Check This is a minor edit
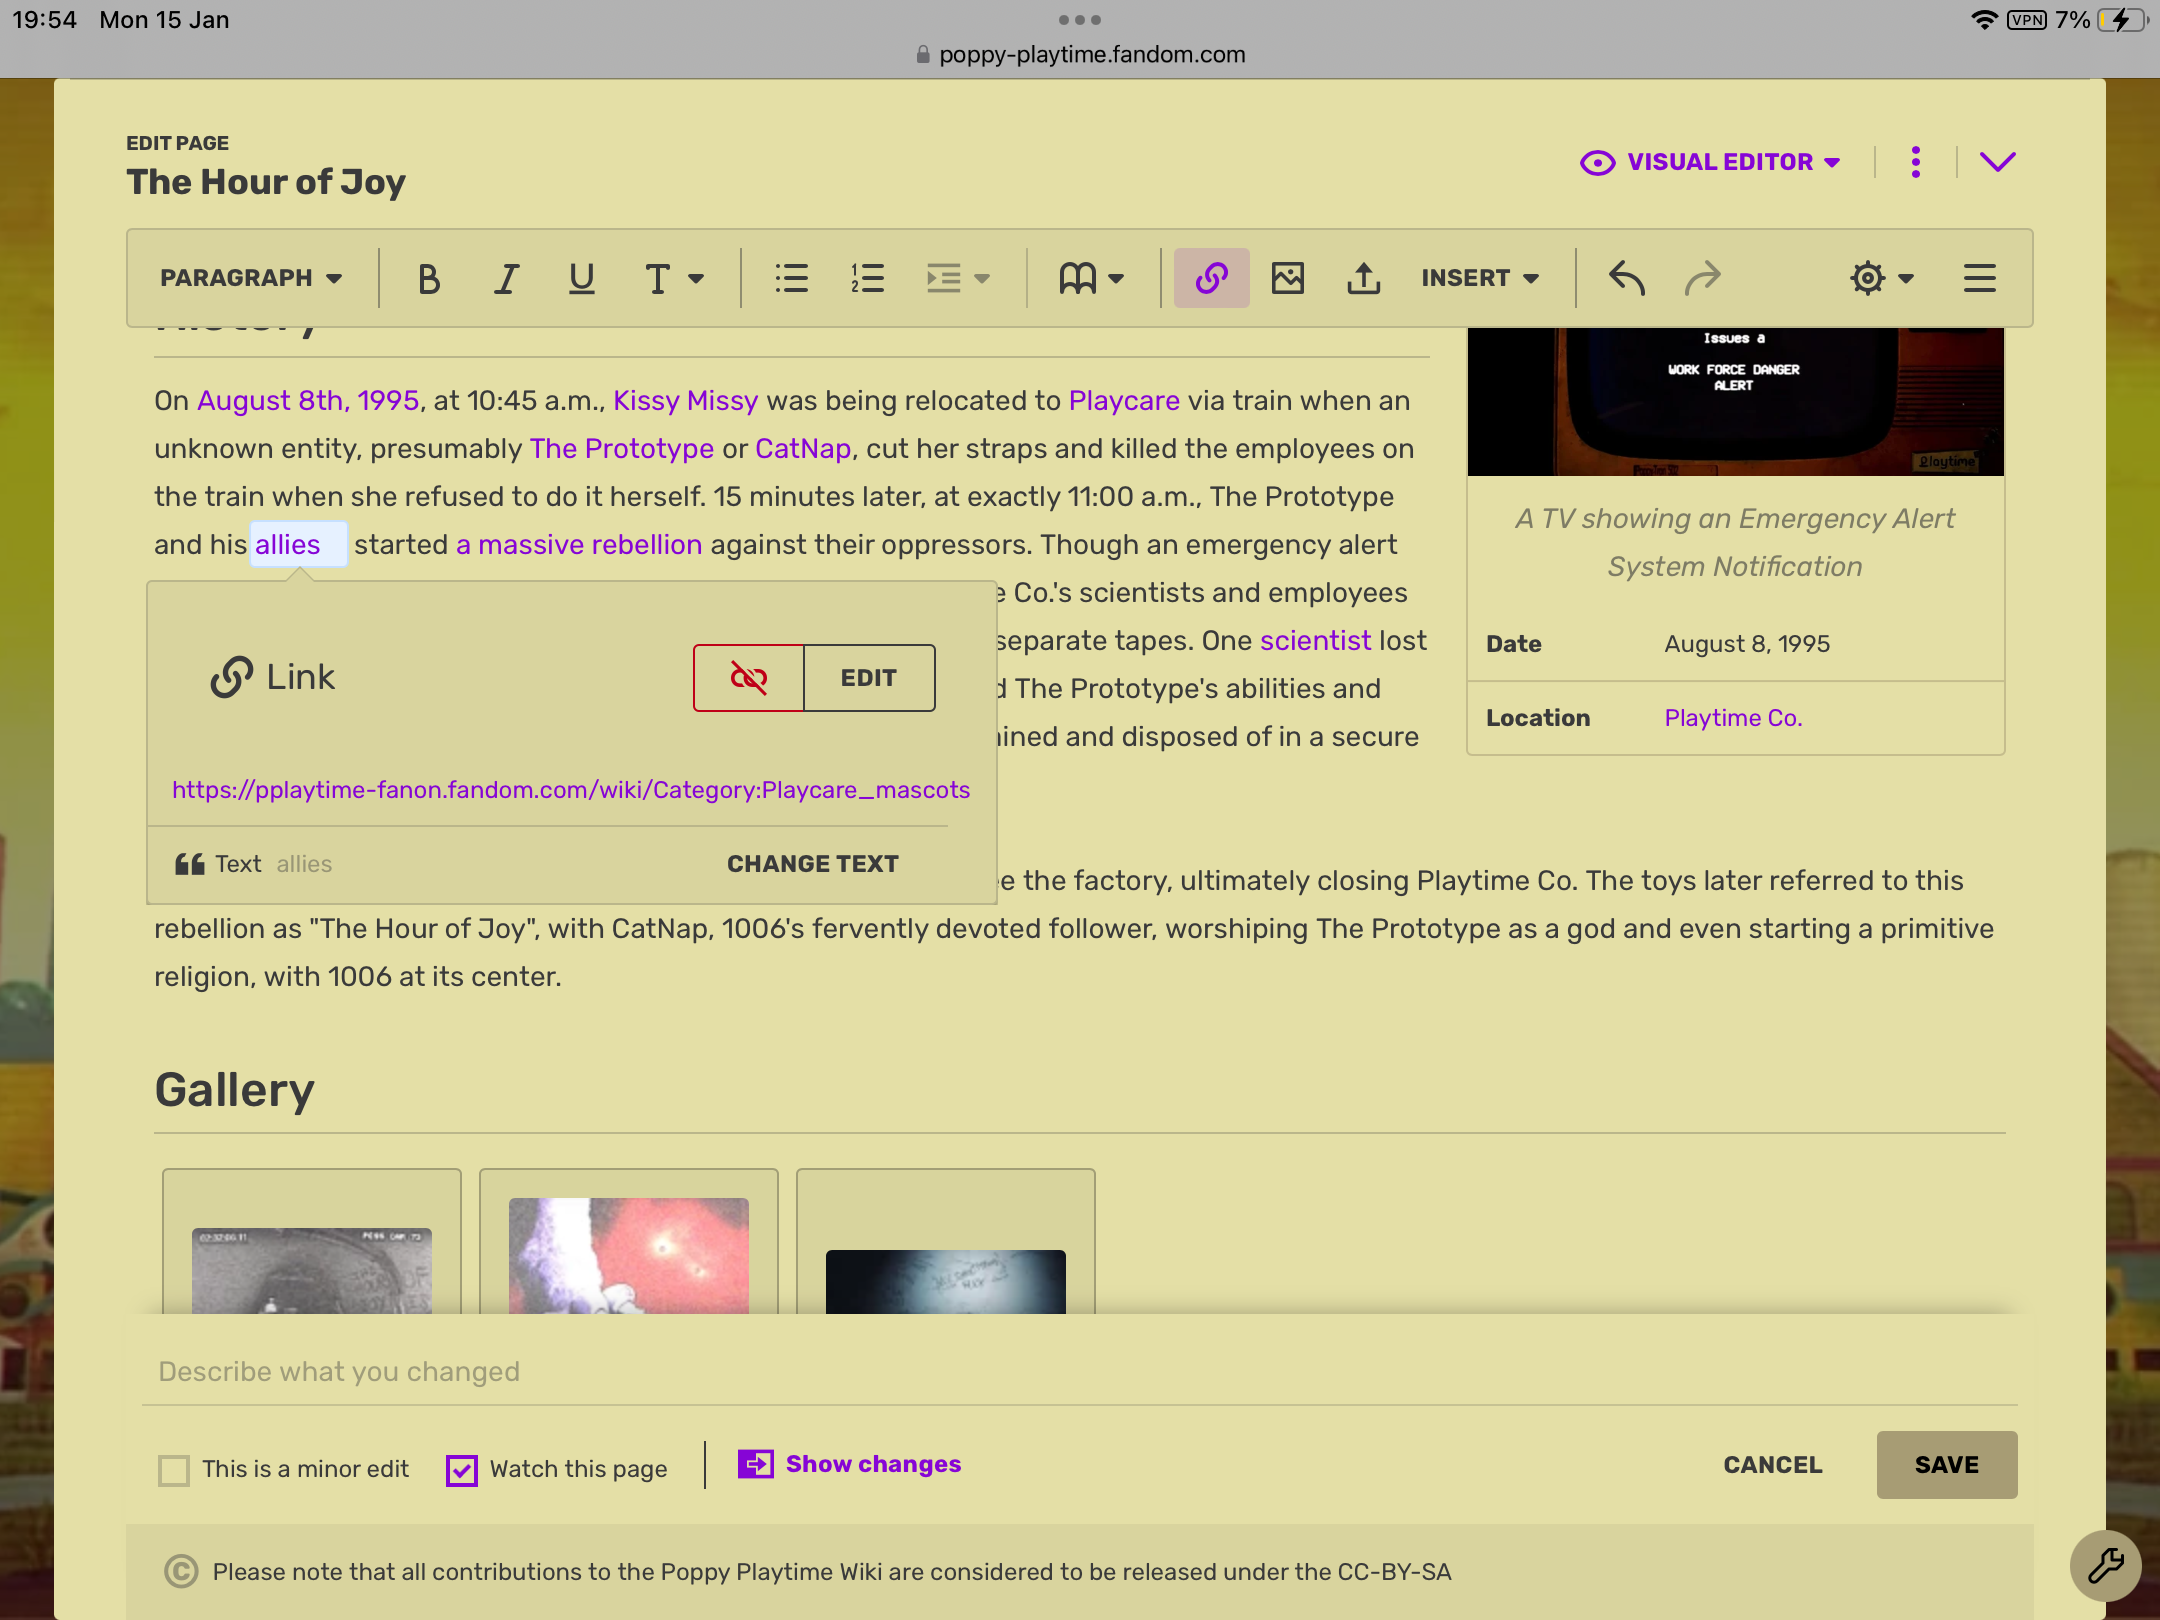Viewport: 2160px width, 1620px height. (x=174, y=1470)
